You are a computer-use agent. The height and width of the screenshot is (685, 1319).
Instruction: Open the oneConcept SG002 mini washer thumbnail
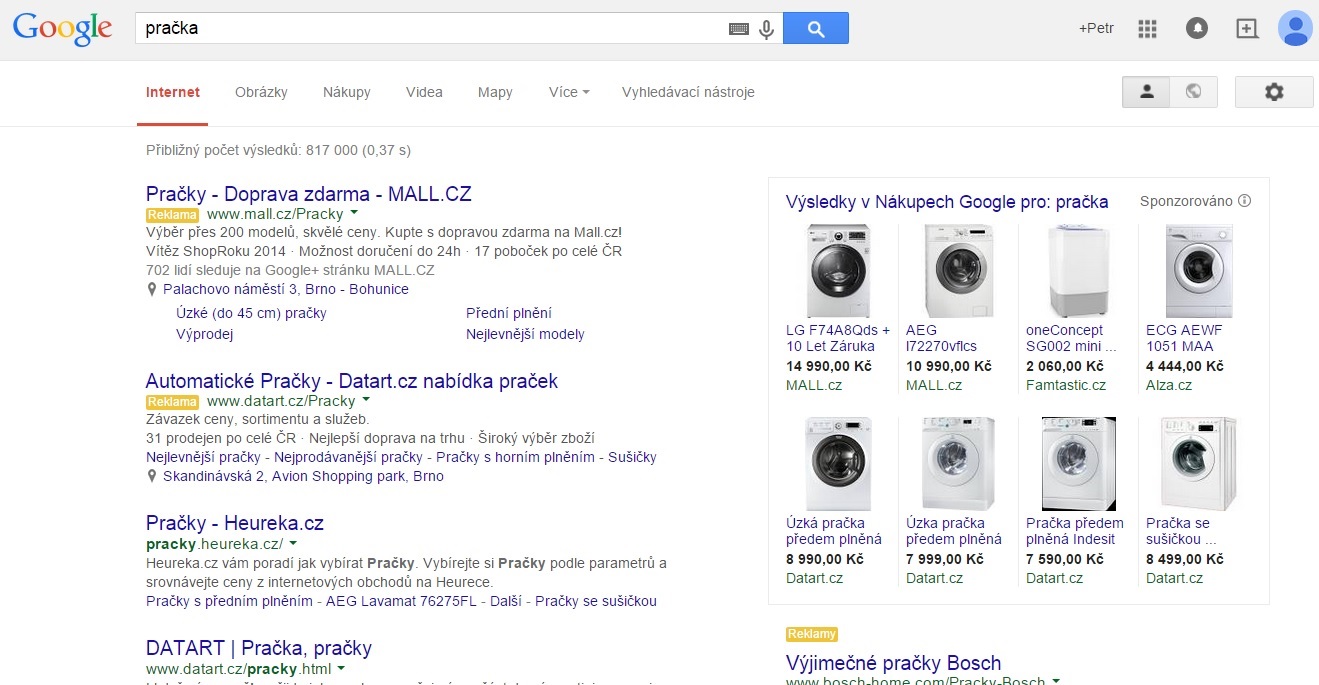1078,270
